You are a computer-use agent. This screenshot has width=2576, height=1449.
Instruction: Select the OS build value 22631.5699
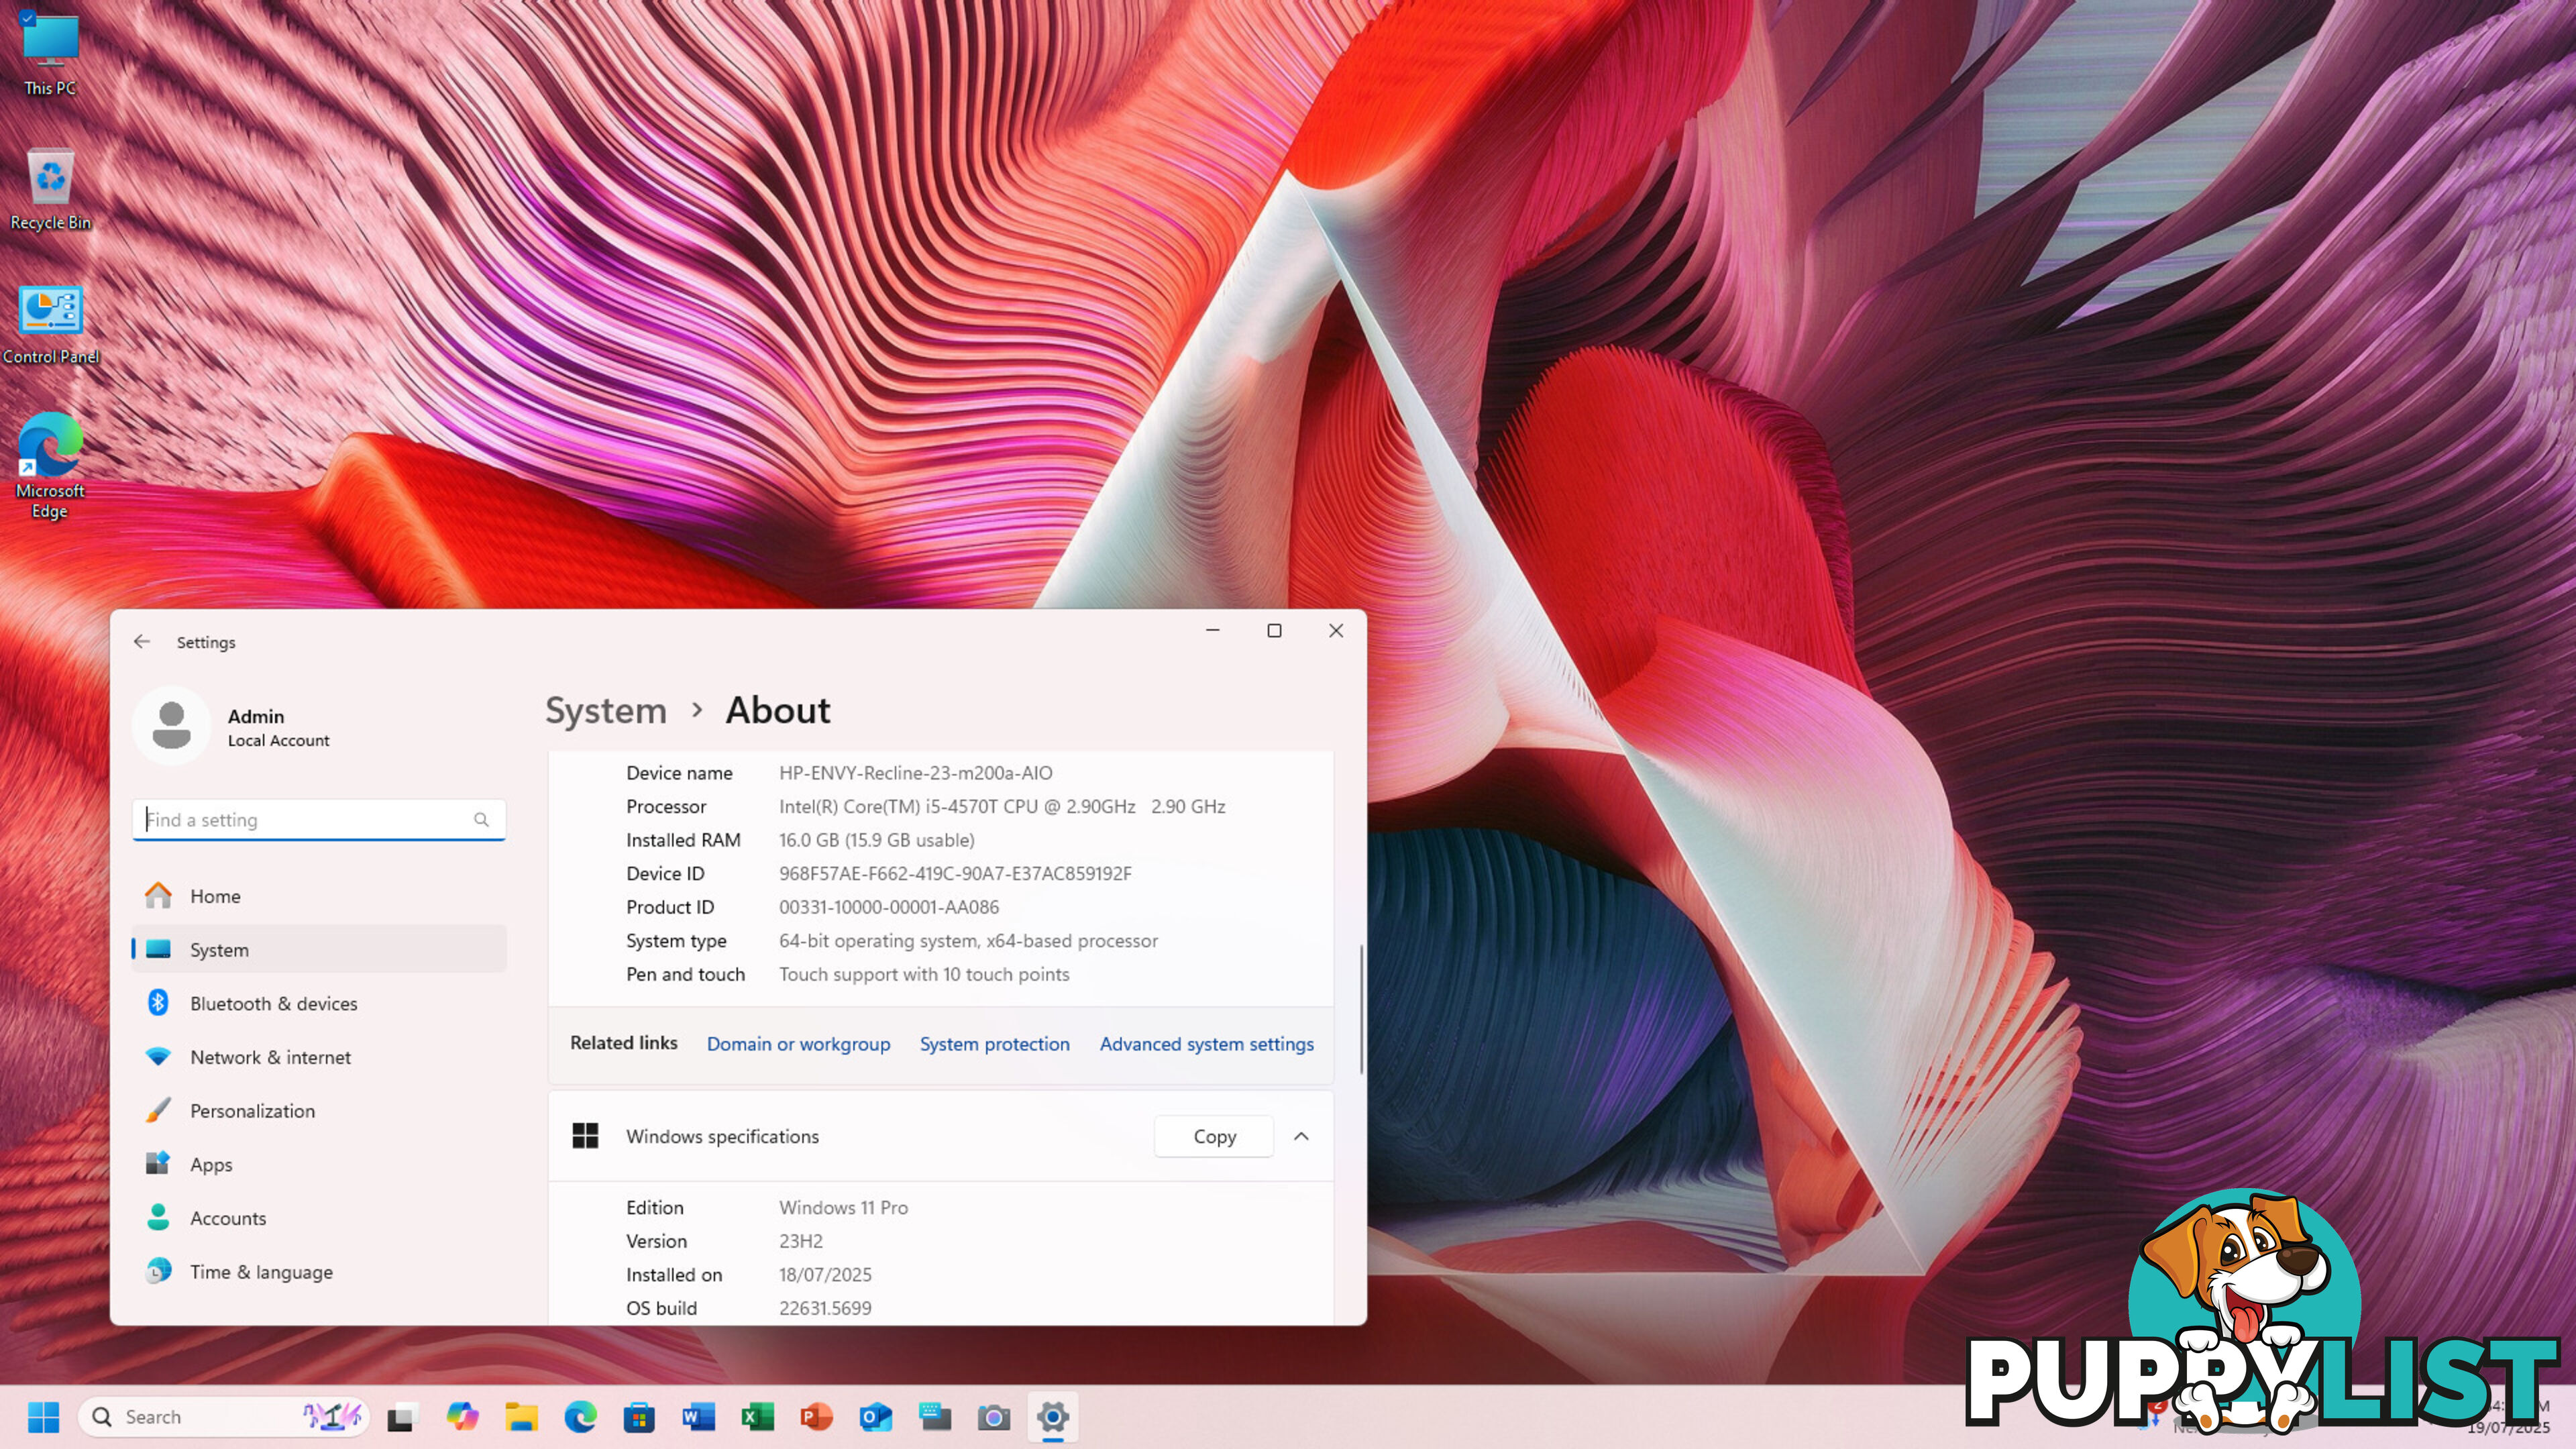[825, 1309]
